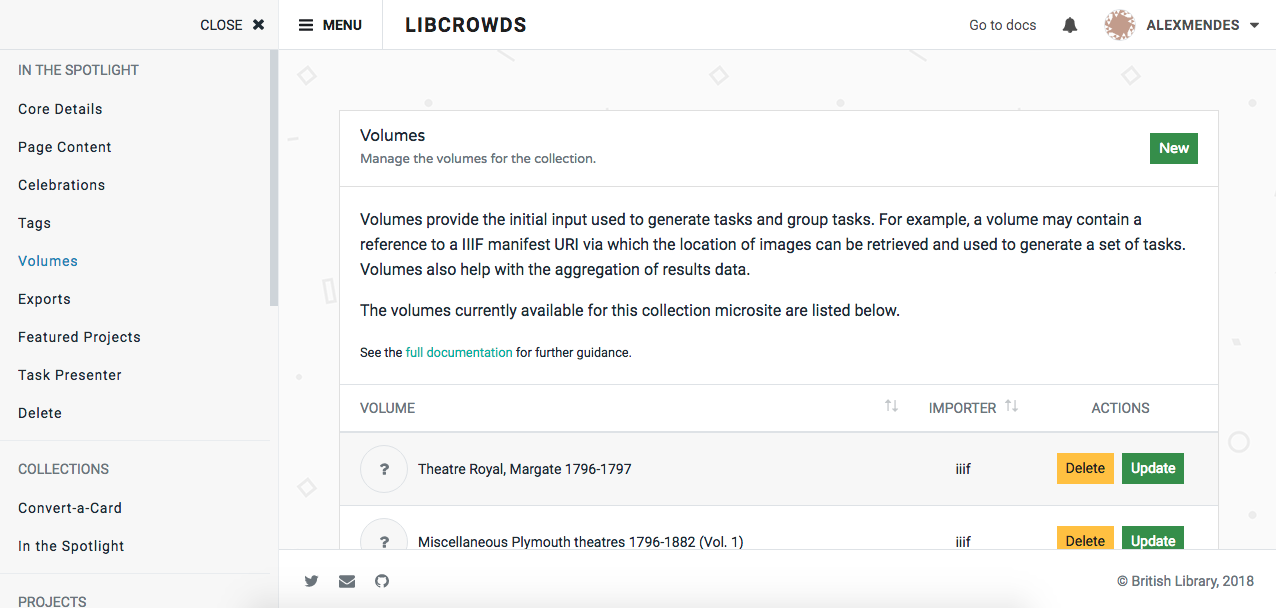The height and width of the screenshot is (608, 1276).
Task: Delete the Theatre Royal, Margate volume
Action: (x=1085, y=468)
